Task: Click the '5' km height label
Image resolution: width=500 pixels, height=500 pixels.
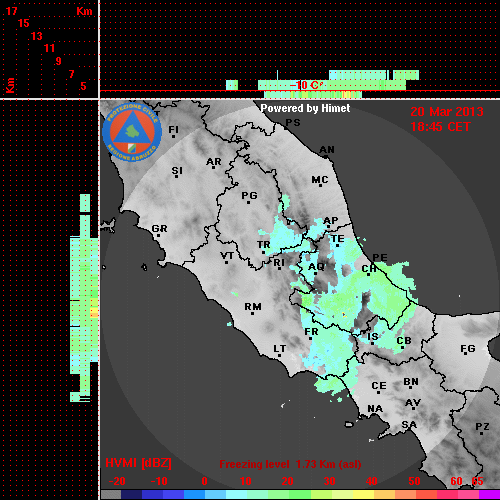Action: coord(83,86)
